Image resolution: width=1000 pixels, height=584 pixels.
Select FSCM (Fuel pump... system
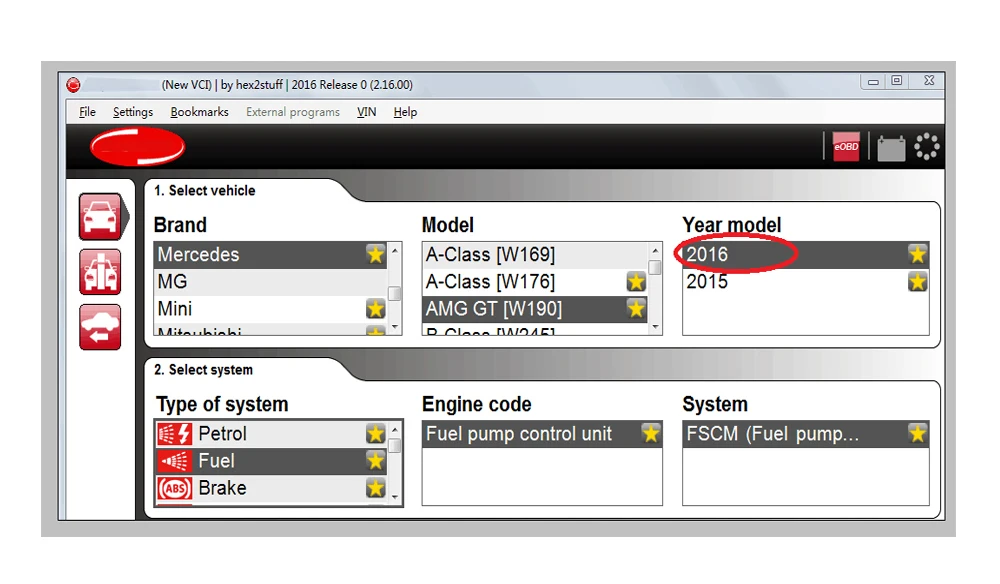805,434
